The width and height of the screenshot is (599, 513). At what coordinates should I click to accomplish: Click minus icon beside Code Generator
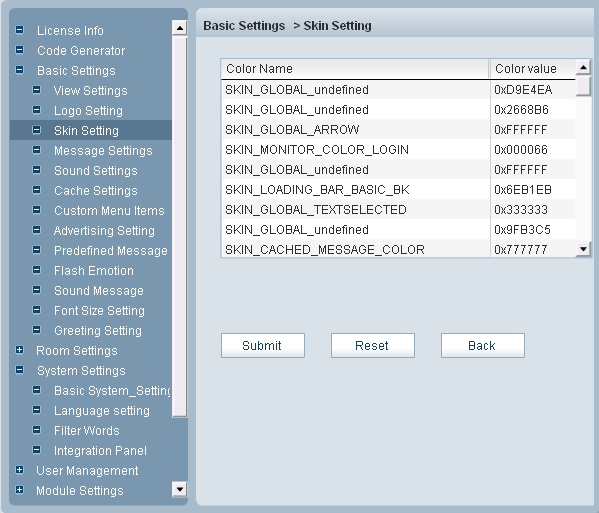[19, 50]
